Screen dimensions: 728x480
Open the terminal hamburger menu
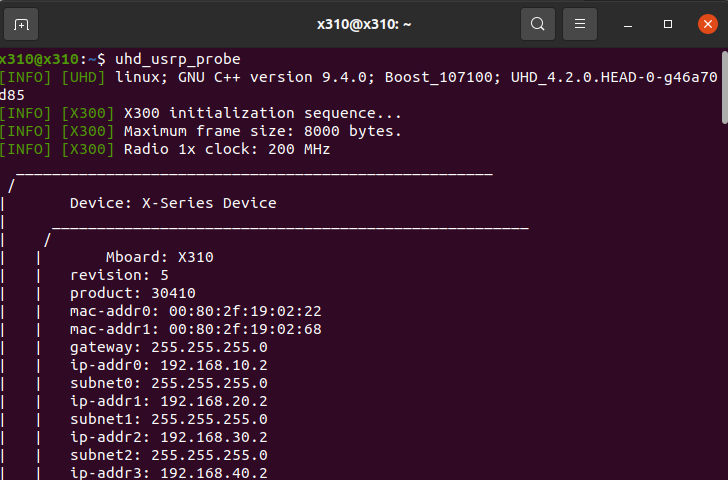[580, 24]
